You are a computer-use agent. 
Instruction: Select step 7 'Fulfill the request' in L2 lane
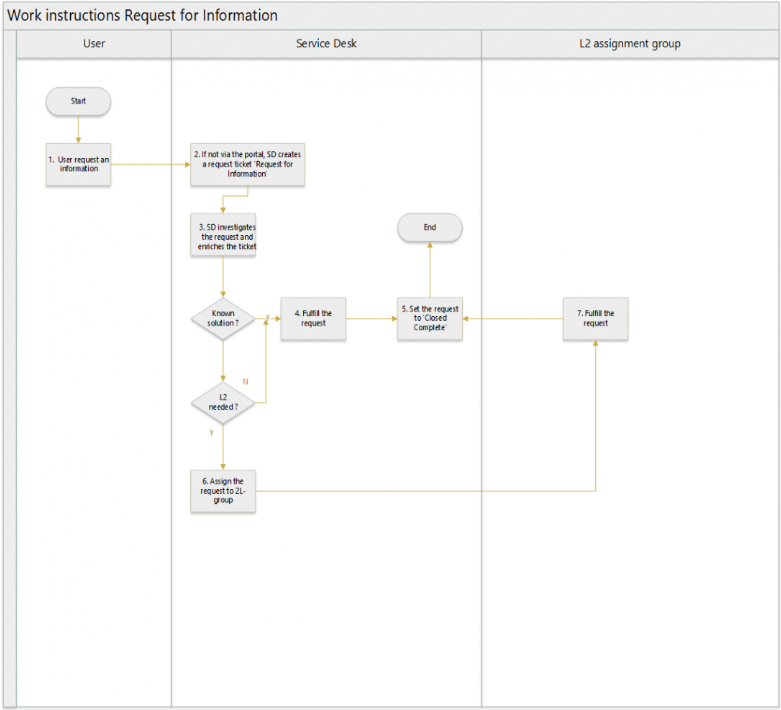tap(595, 318)
